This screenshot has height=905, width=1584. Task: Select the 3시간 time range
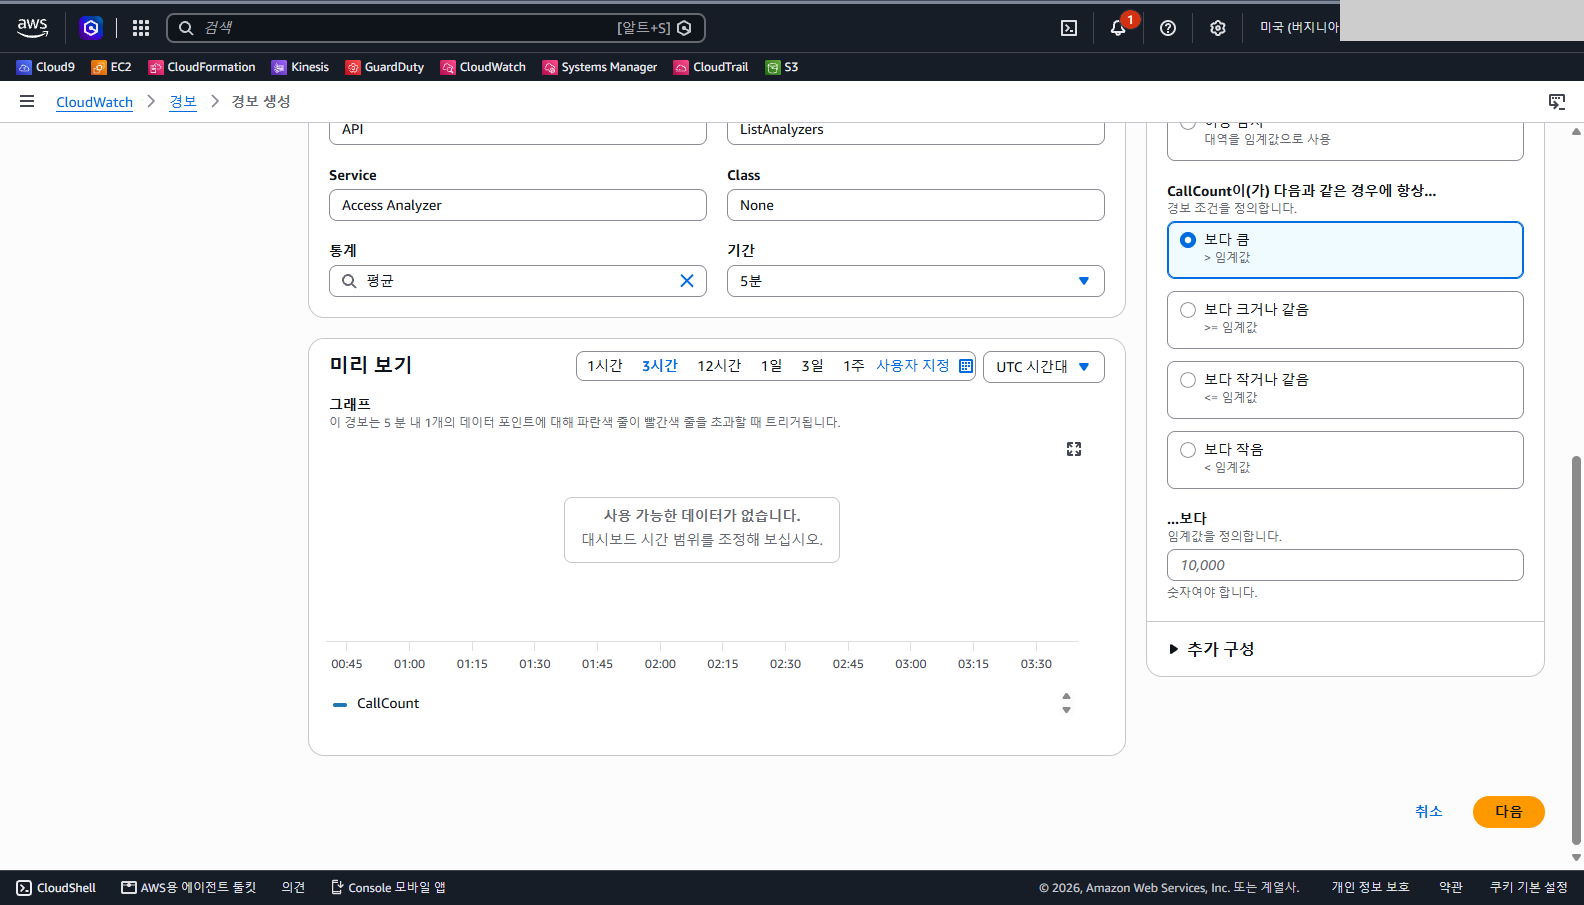point(660,366)
